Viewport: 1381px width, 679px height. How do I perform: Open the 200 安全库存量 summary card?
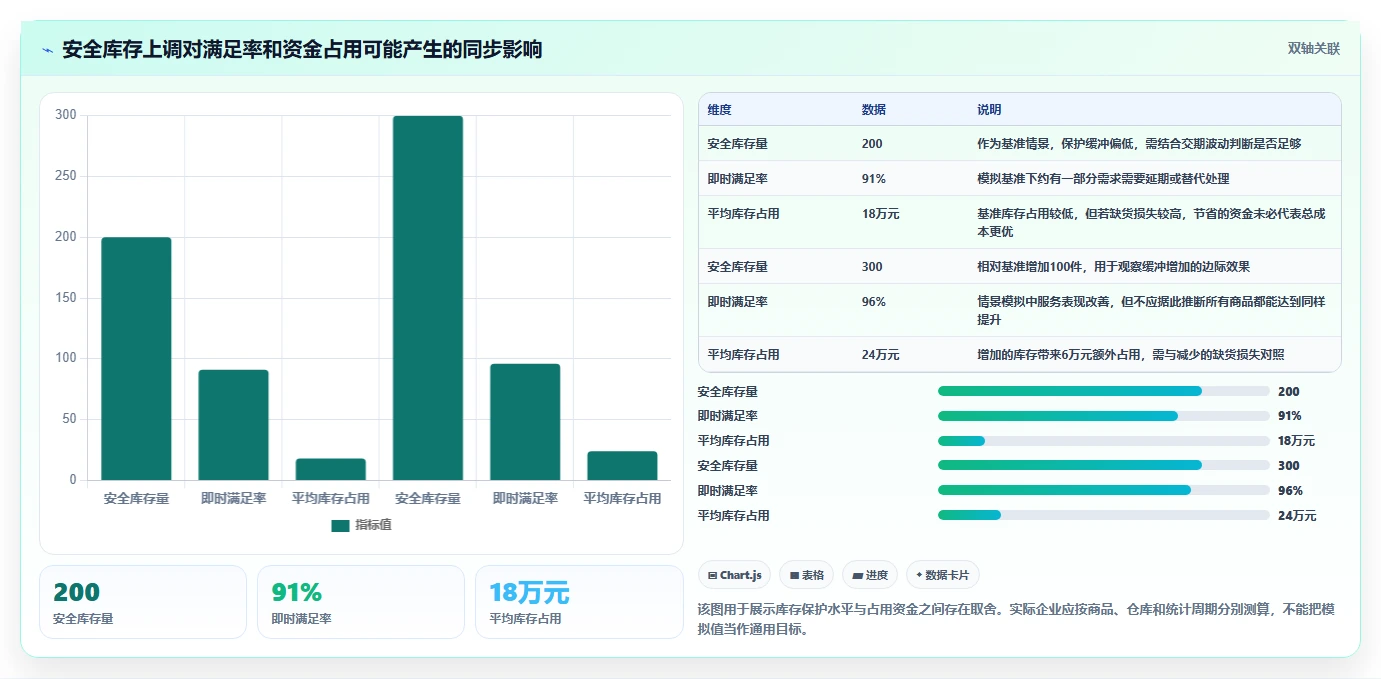coord(143,602)
